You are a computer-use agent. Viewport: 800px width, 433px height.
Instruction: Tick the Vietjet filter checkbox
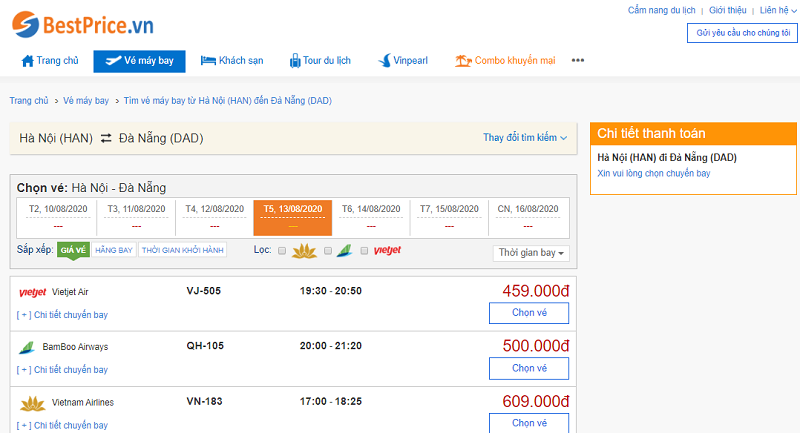[364, 250]
